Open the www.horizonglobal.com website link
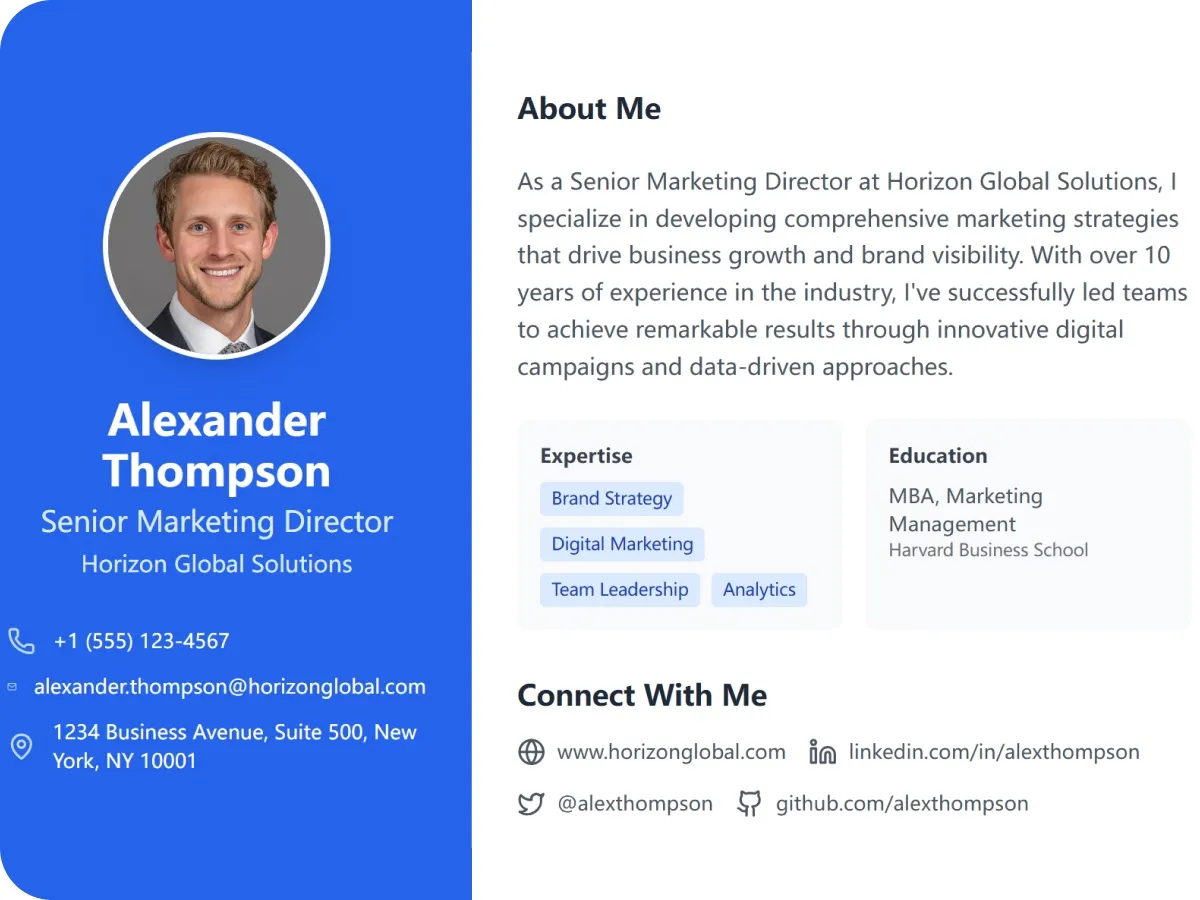 (x=671, y=752)
